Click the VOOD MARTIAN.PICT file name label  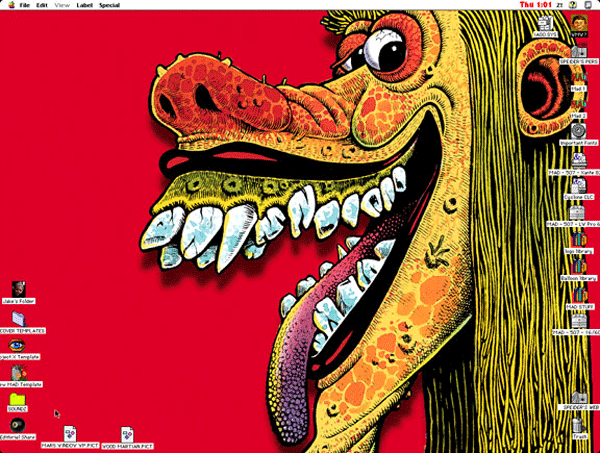click(x=127, y=446)
